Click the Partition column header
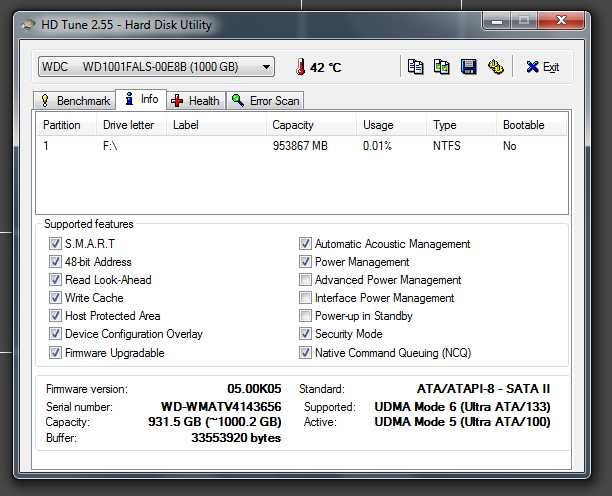The image size is (612, 496). [66, 125]
